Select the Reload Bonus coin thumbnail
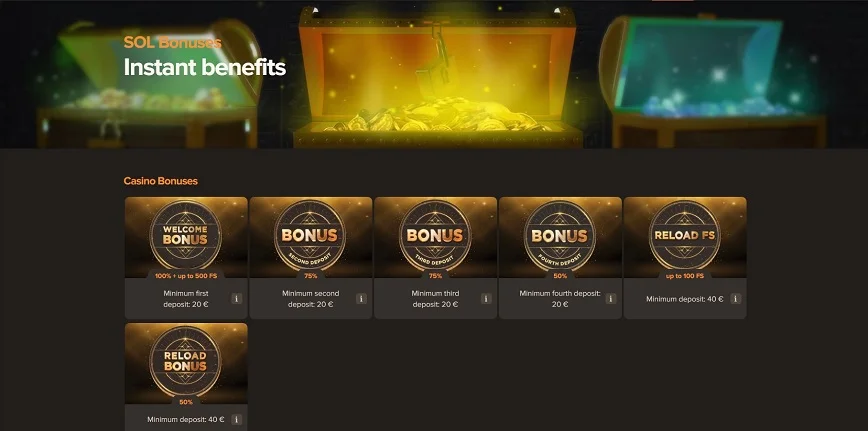 pos(186,363)
